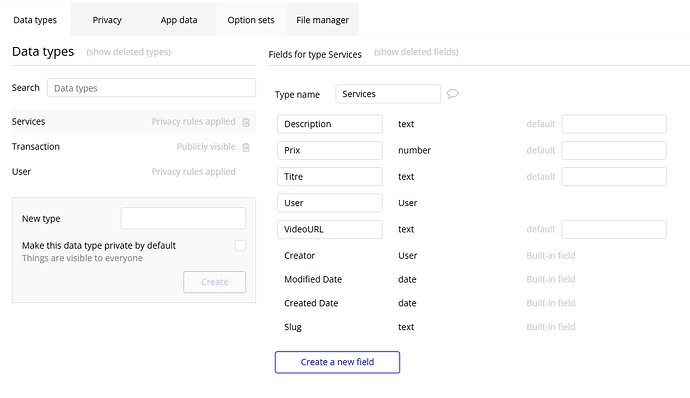Go to Option sets tab
Viewport: 690px width, 398px height.
[251, 20]
